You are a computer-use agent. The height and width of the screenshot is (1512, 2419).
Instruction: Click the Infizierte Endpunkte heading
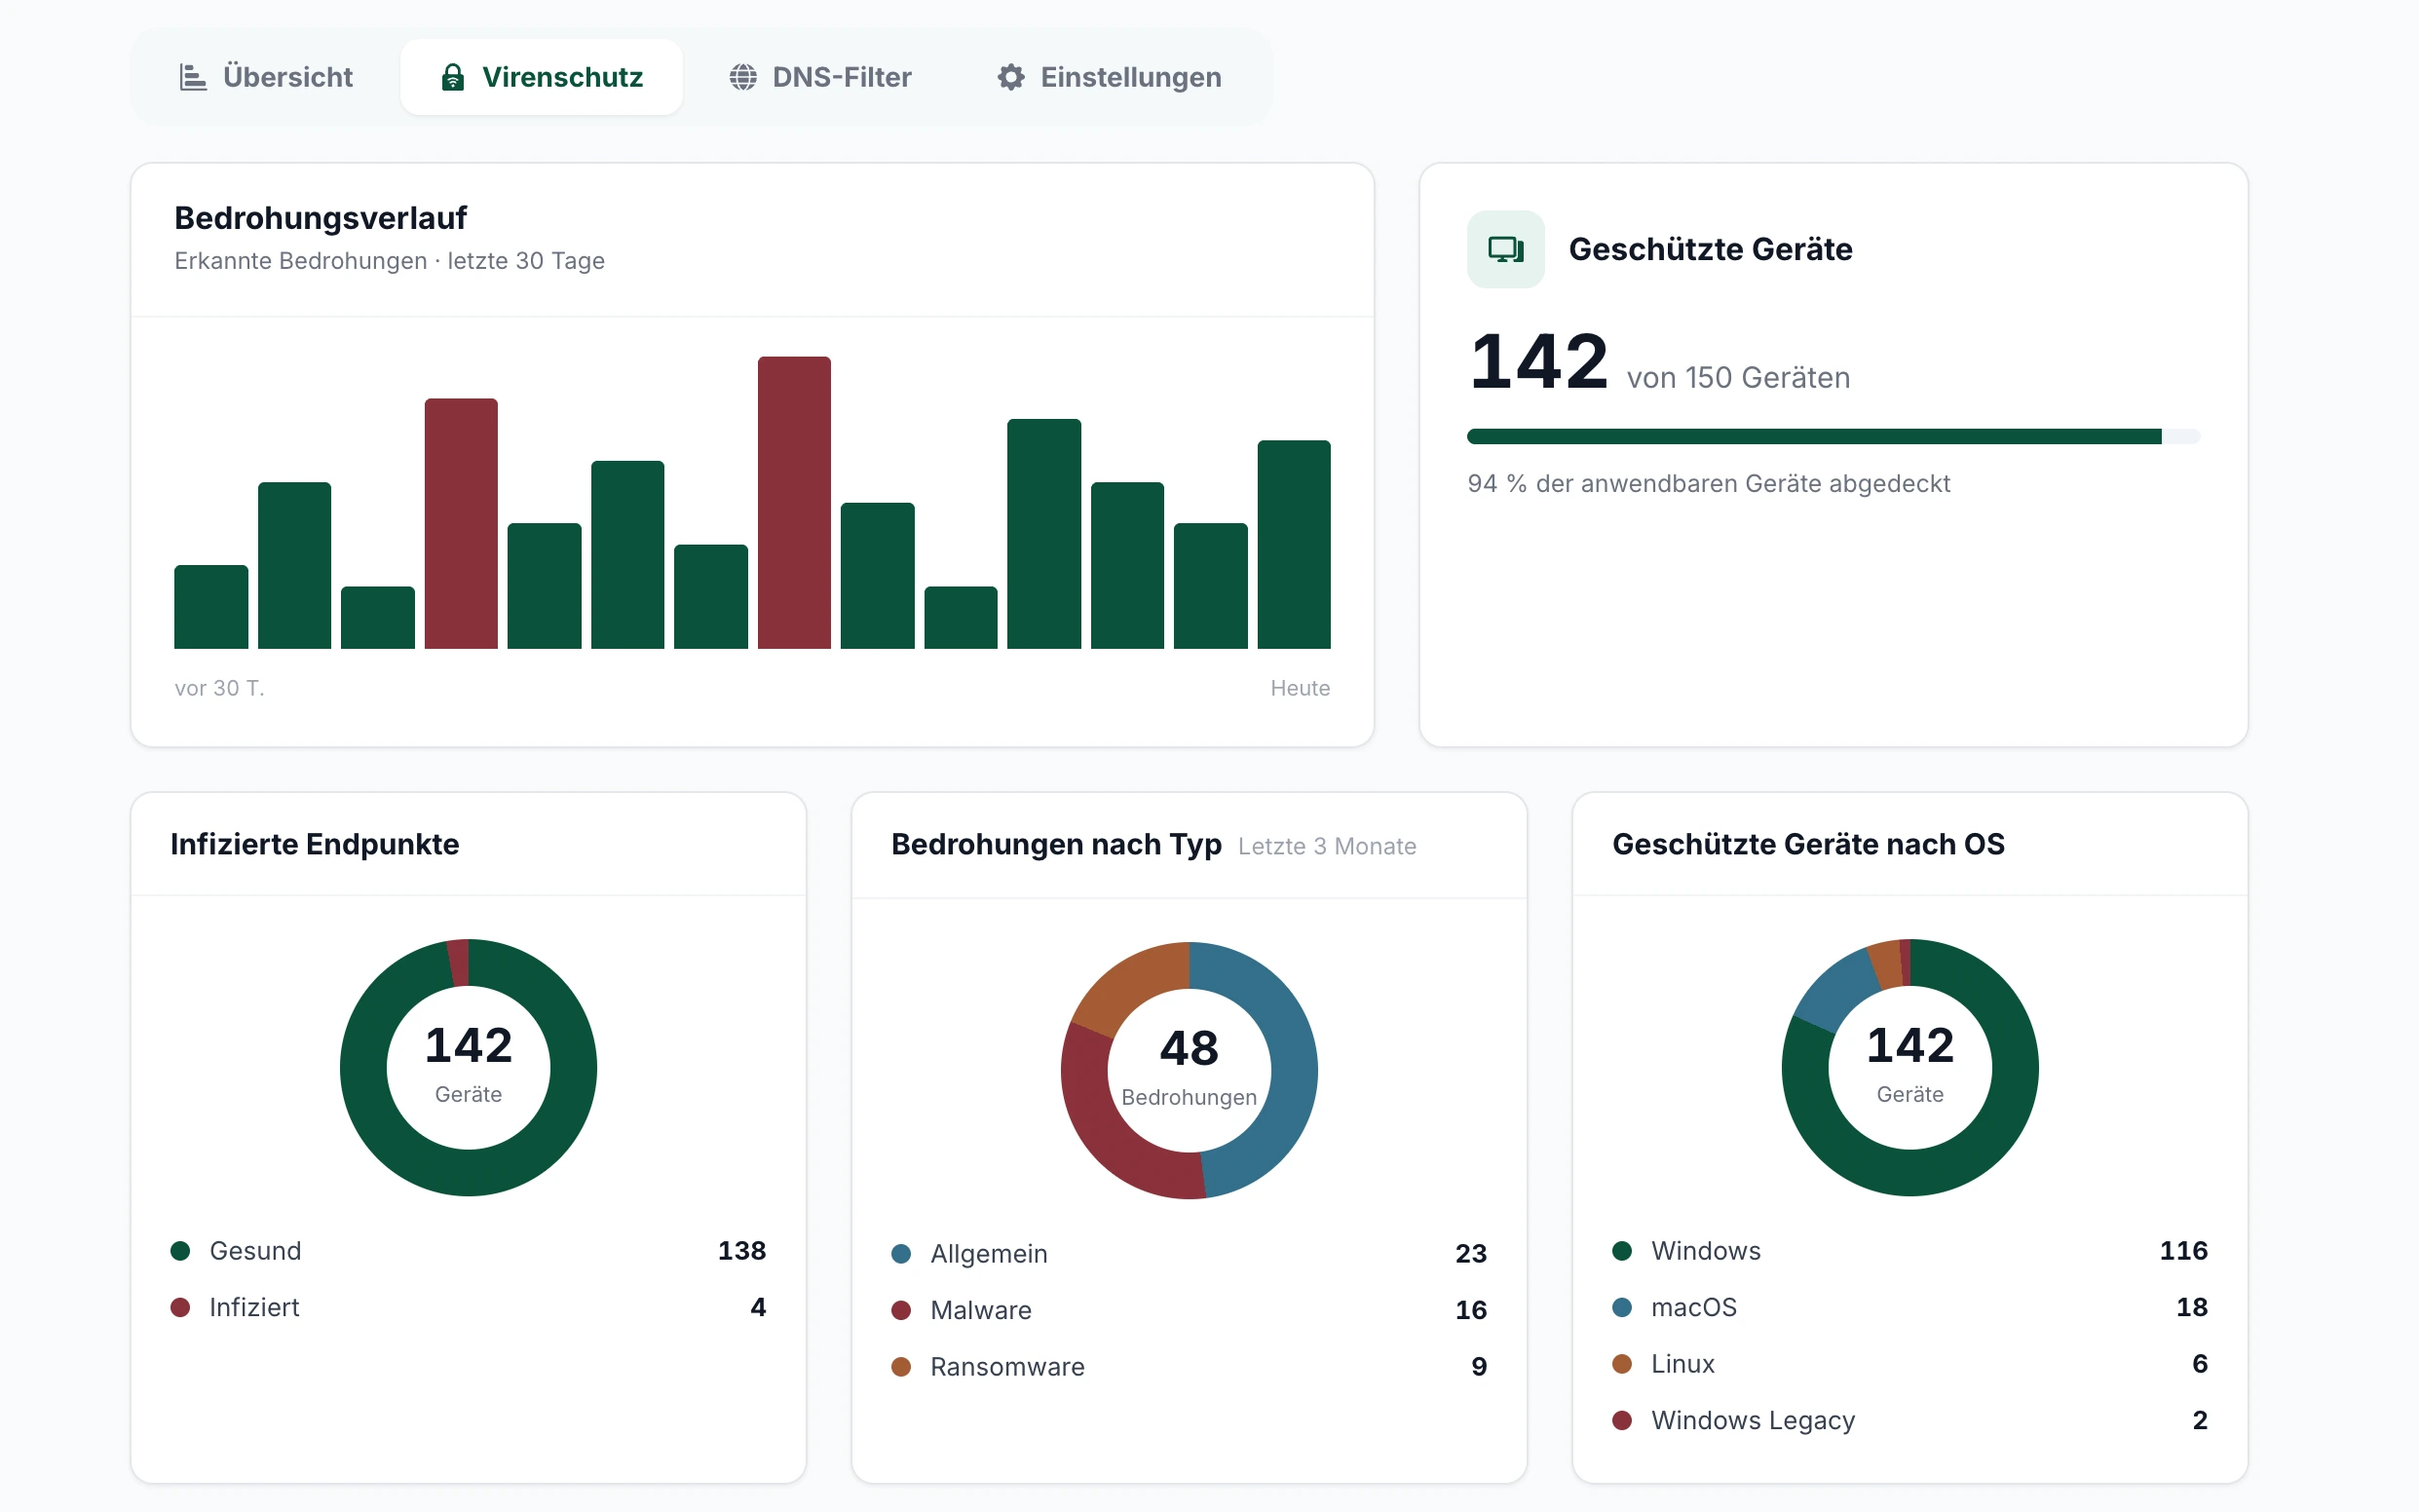point(314,844)
